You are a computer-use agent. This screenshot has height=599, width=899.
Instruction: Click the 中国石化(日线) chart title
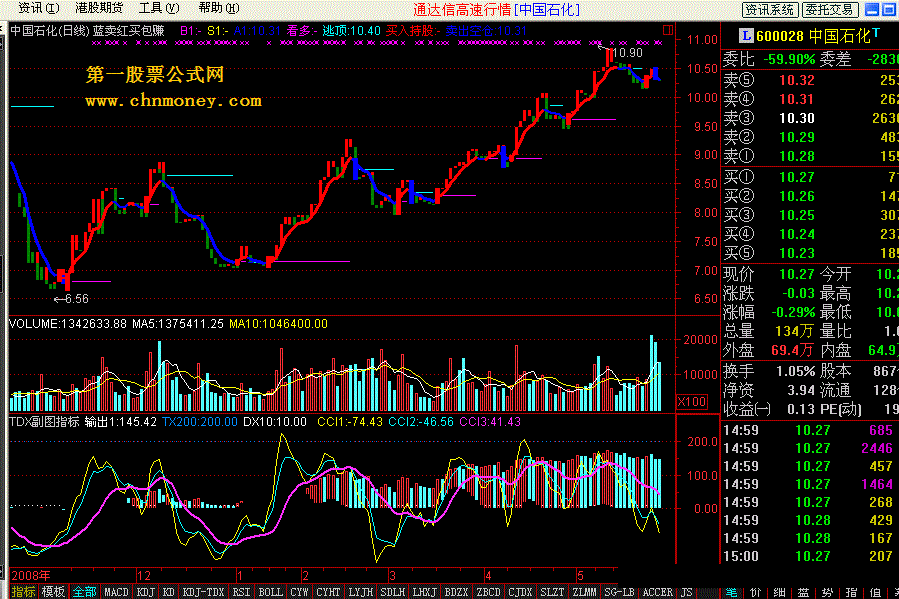pos(50,31)
